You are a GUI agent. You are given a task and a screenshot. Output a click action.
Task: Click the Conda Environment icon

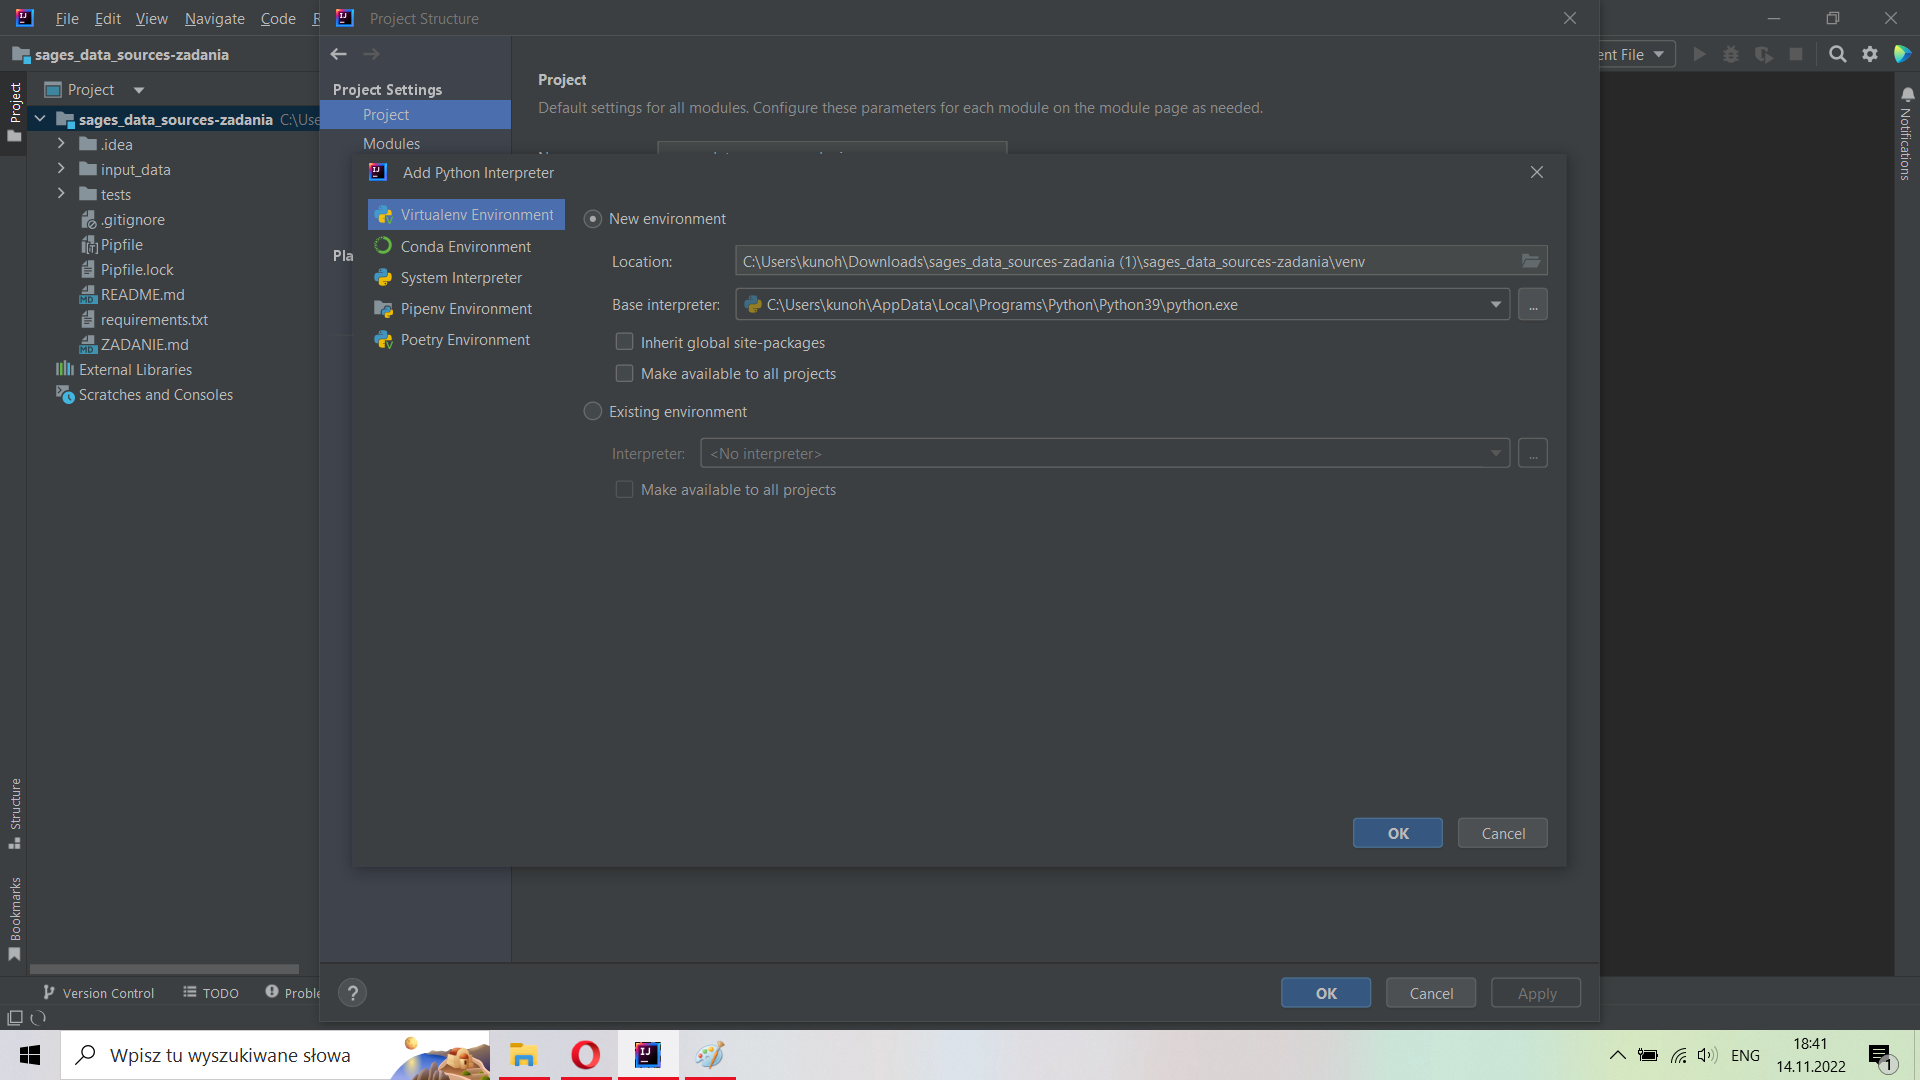point(384,245)
